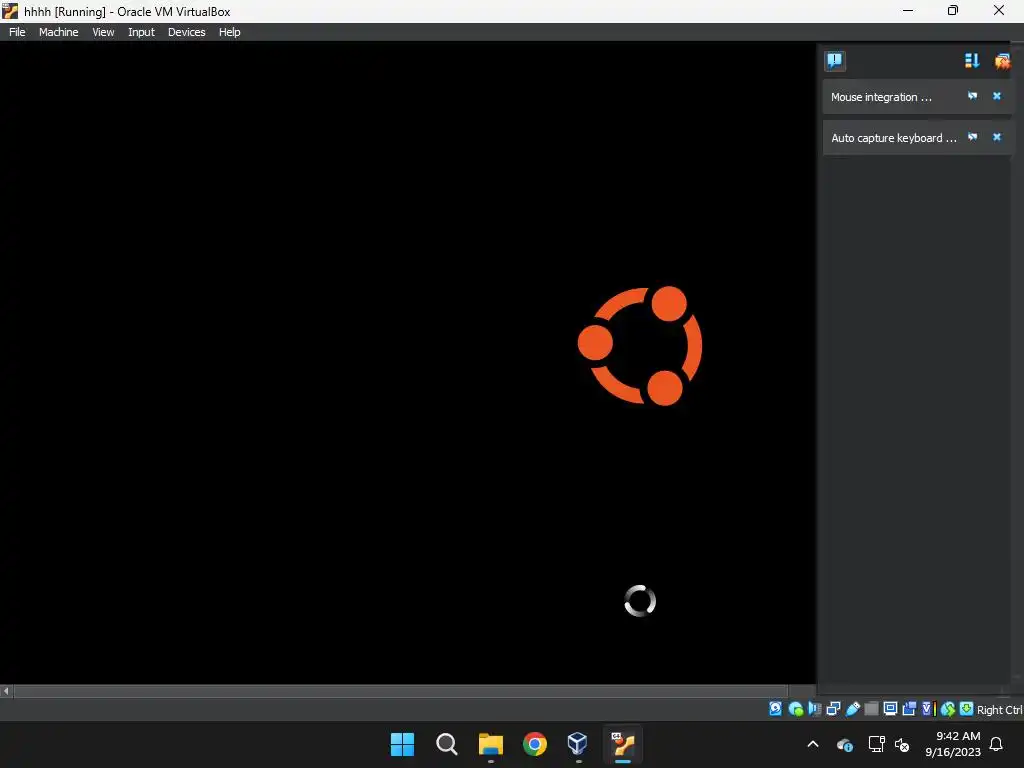
Task: Click the network display tray icon
Action: click(x=876, y=744)
